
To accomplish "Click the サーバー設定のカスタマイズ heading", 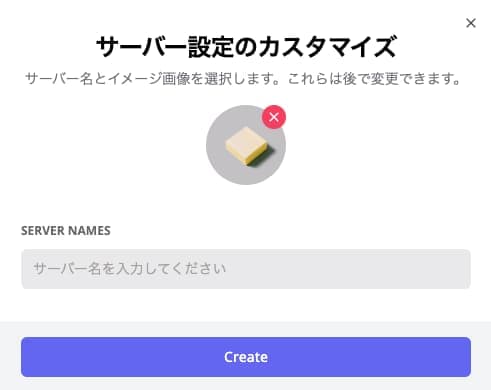I will point(246,47).
